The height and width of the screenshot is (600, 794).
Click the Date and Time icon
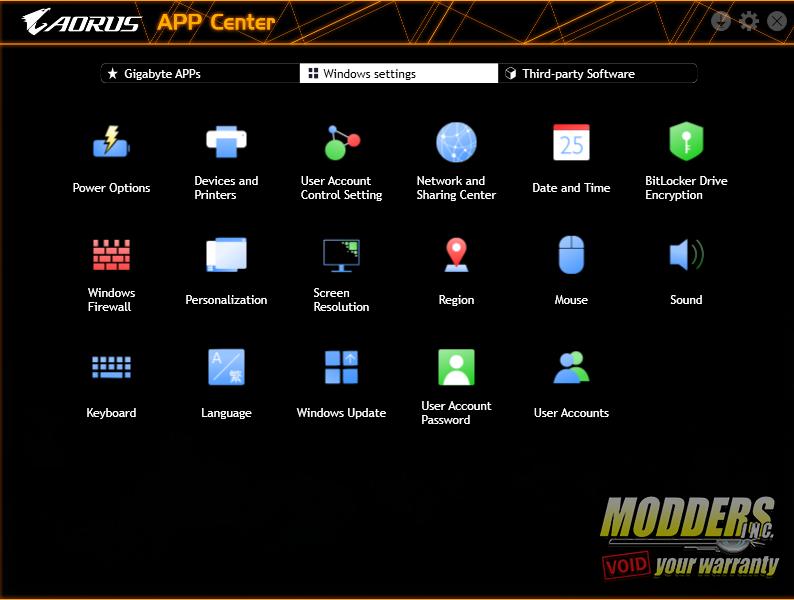coord(571,143)
